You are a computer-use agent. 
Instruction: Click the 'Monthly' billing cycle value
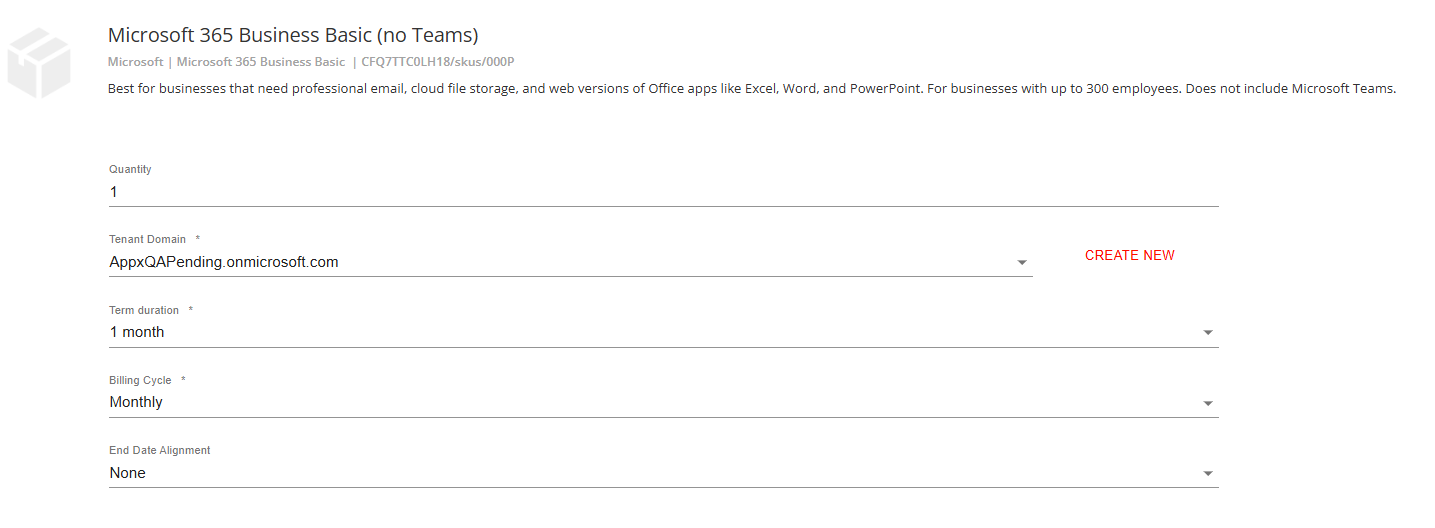pyautogui.click(x=136, y=402)
